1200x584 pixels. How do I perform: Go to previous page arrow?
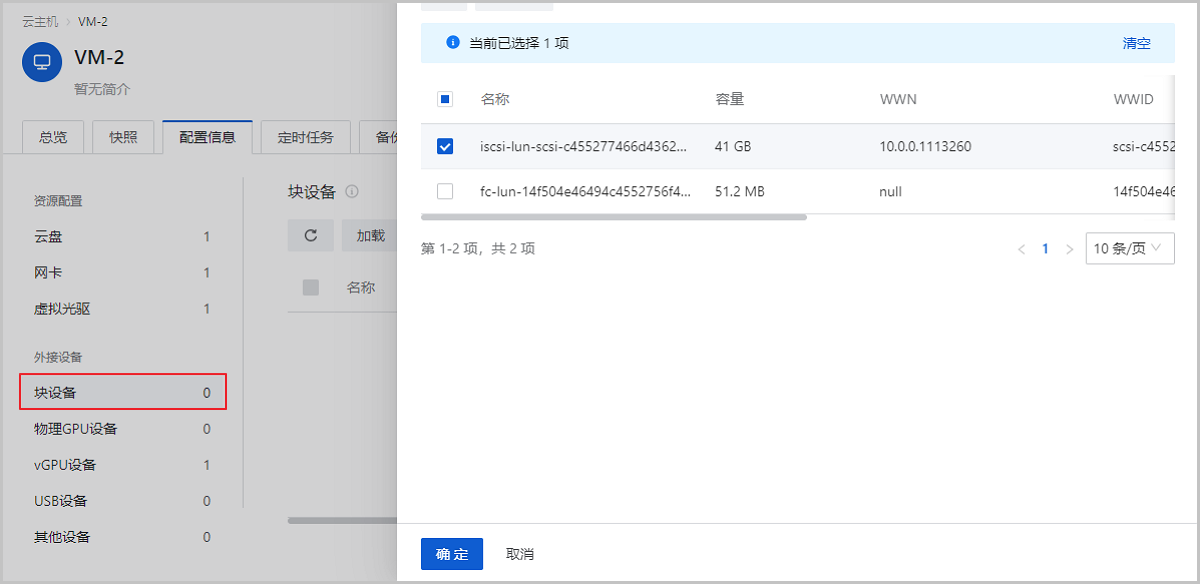[x=1021, y=249]
